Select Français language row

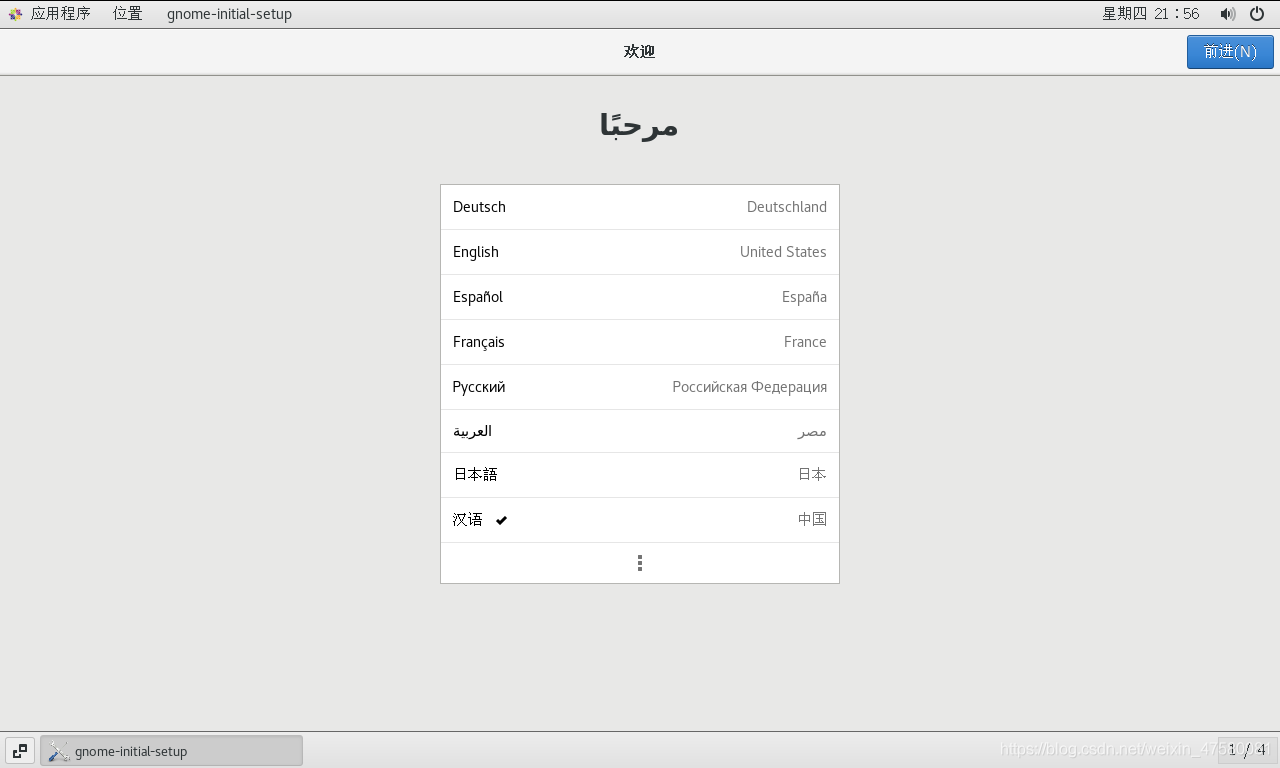click(x=640, y=342)
